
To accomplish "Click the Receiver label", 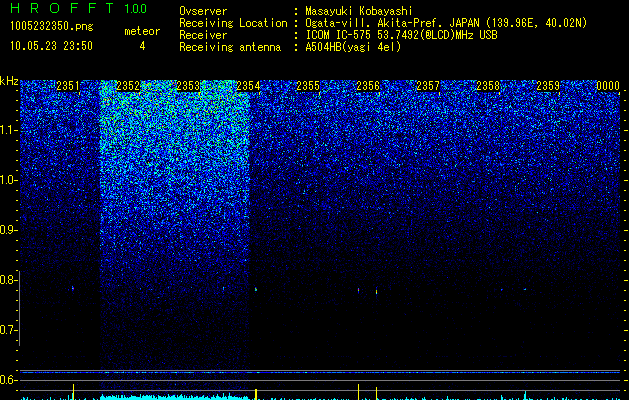I will 203,35.
